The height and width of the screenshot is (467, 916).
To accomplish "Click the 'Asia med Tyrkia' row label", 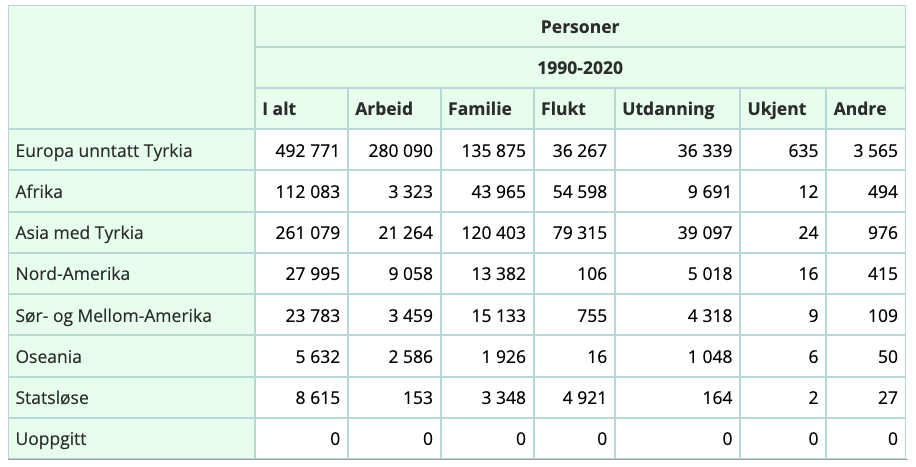I will (x=80, y=233).
